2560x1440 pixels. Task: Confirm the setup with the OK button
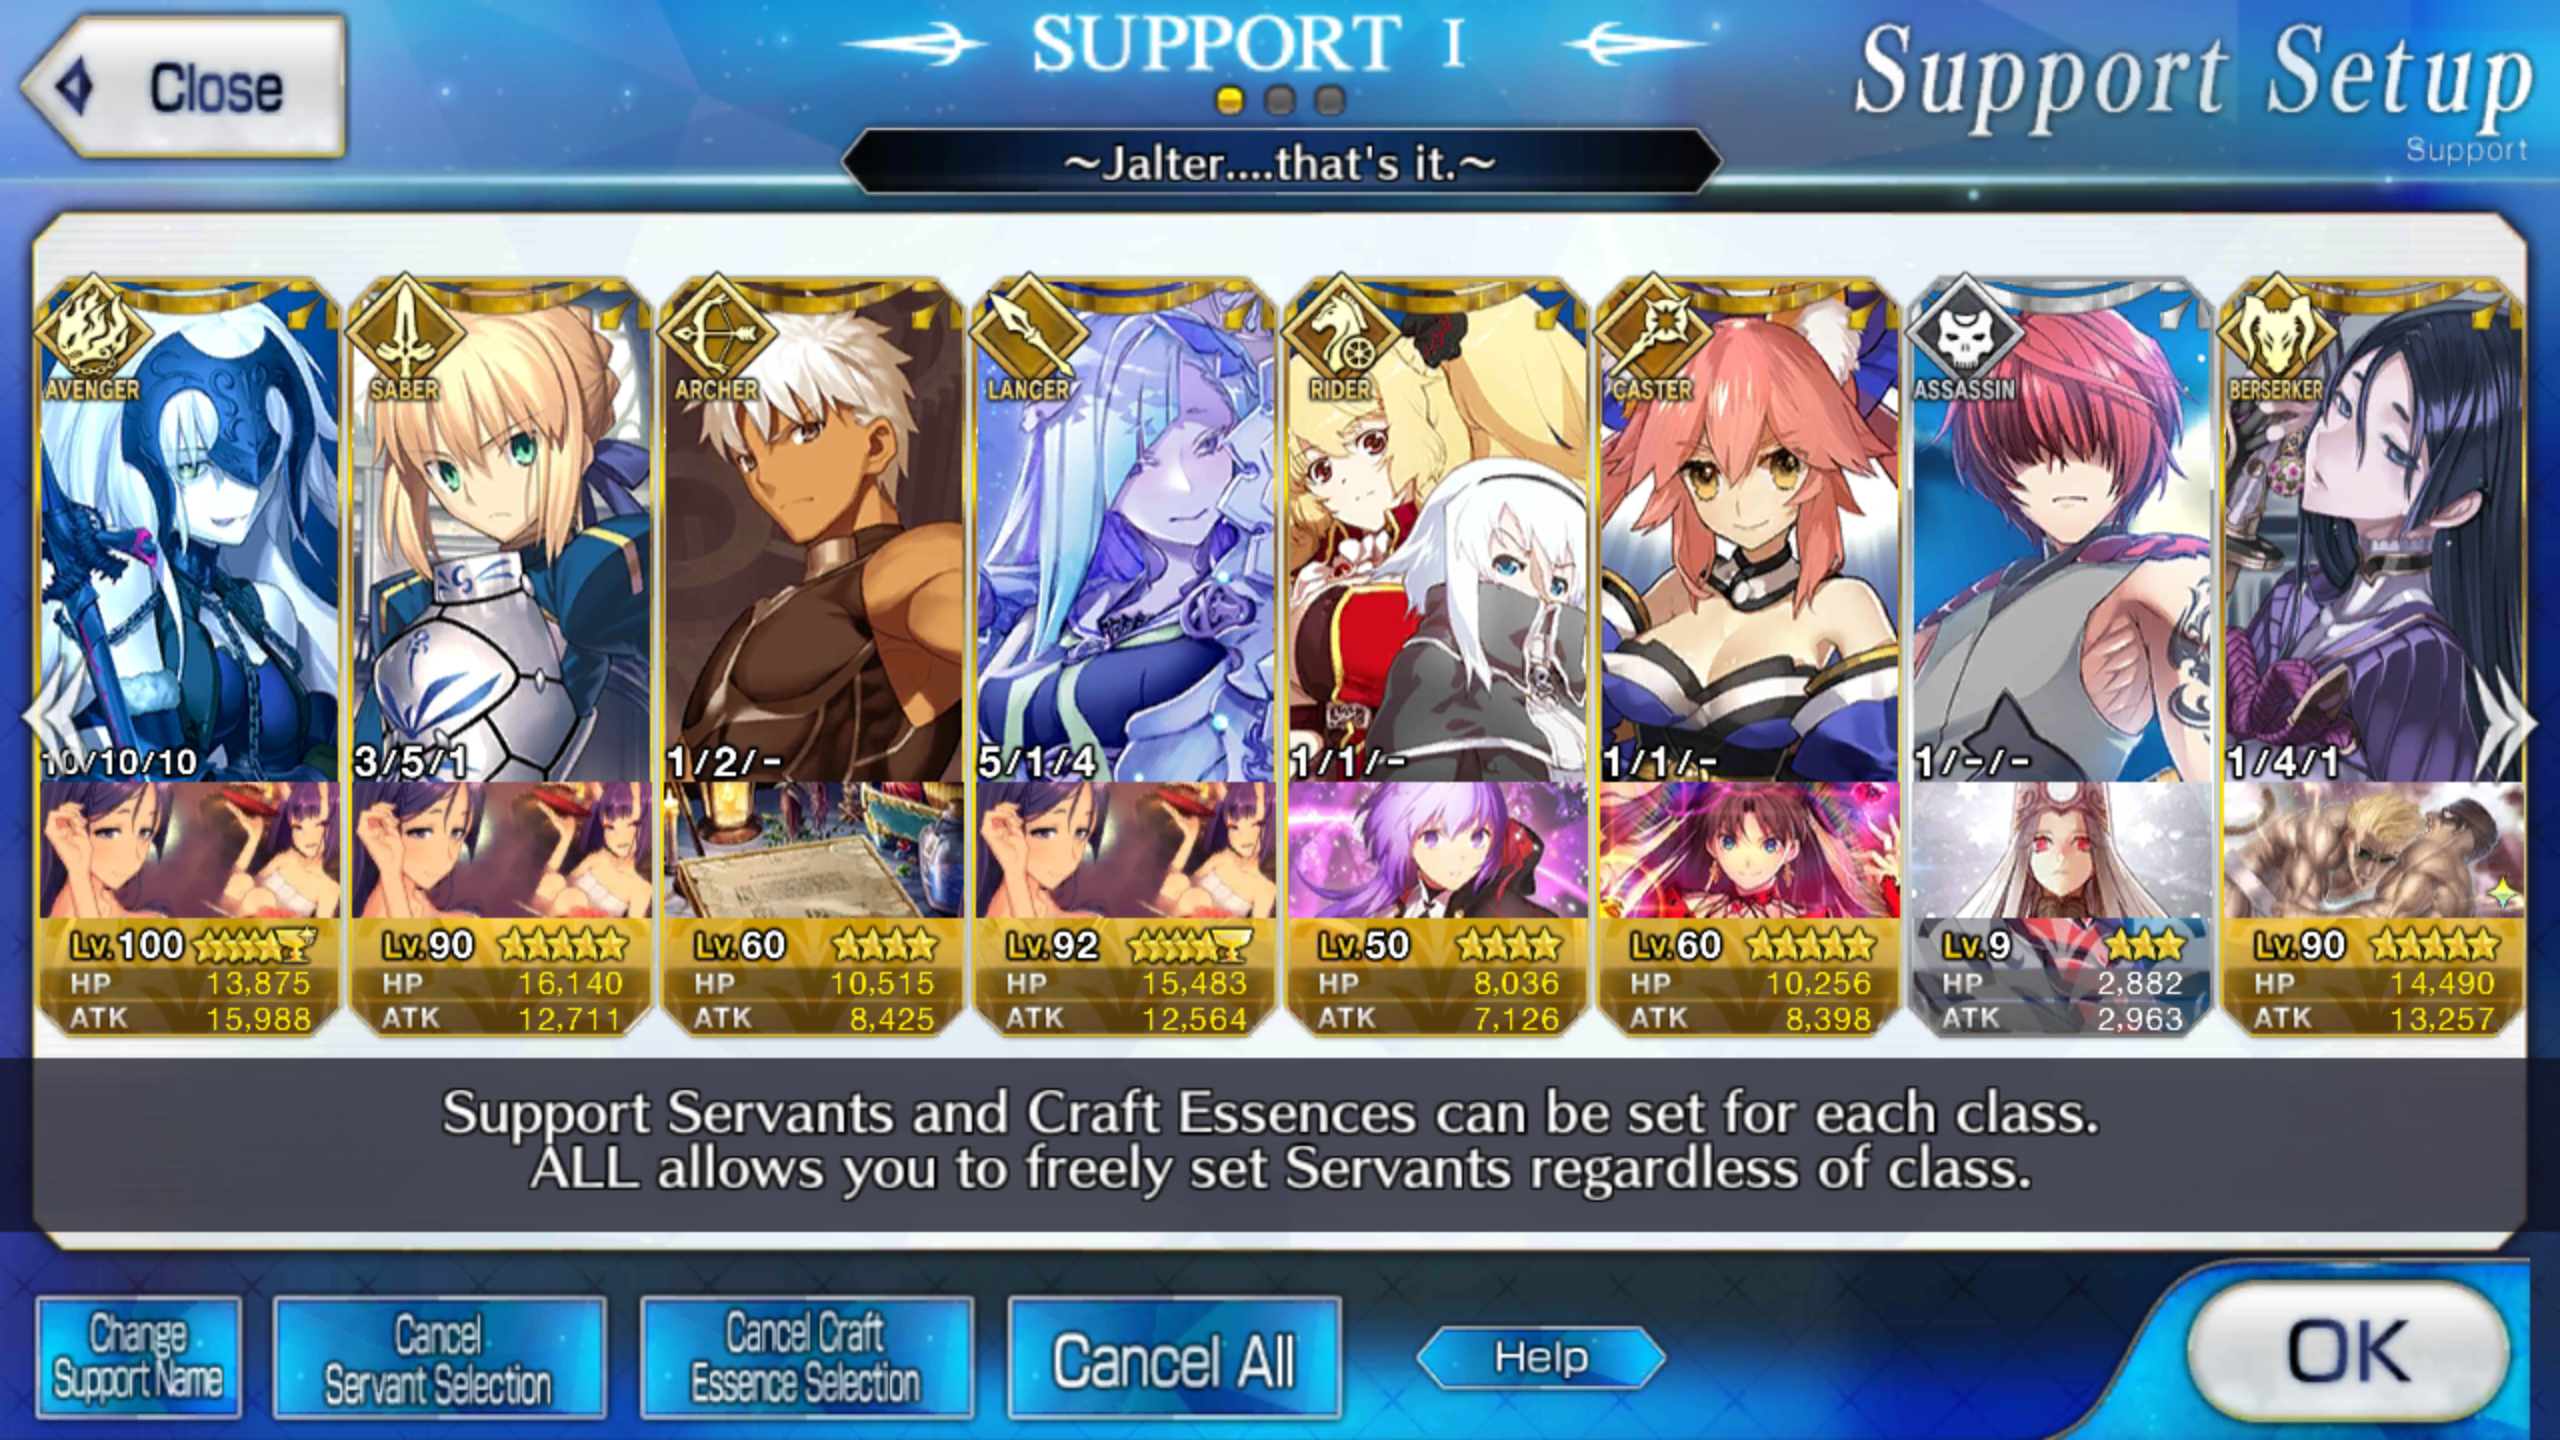coord(2349,1352)
